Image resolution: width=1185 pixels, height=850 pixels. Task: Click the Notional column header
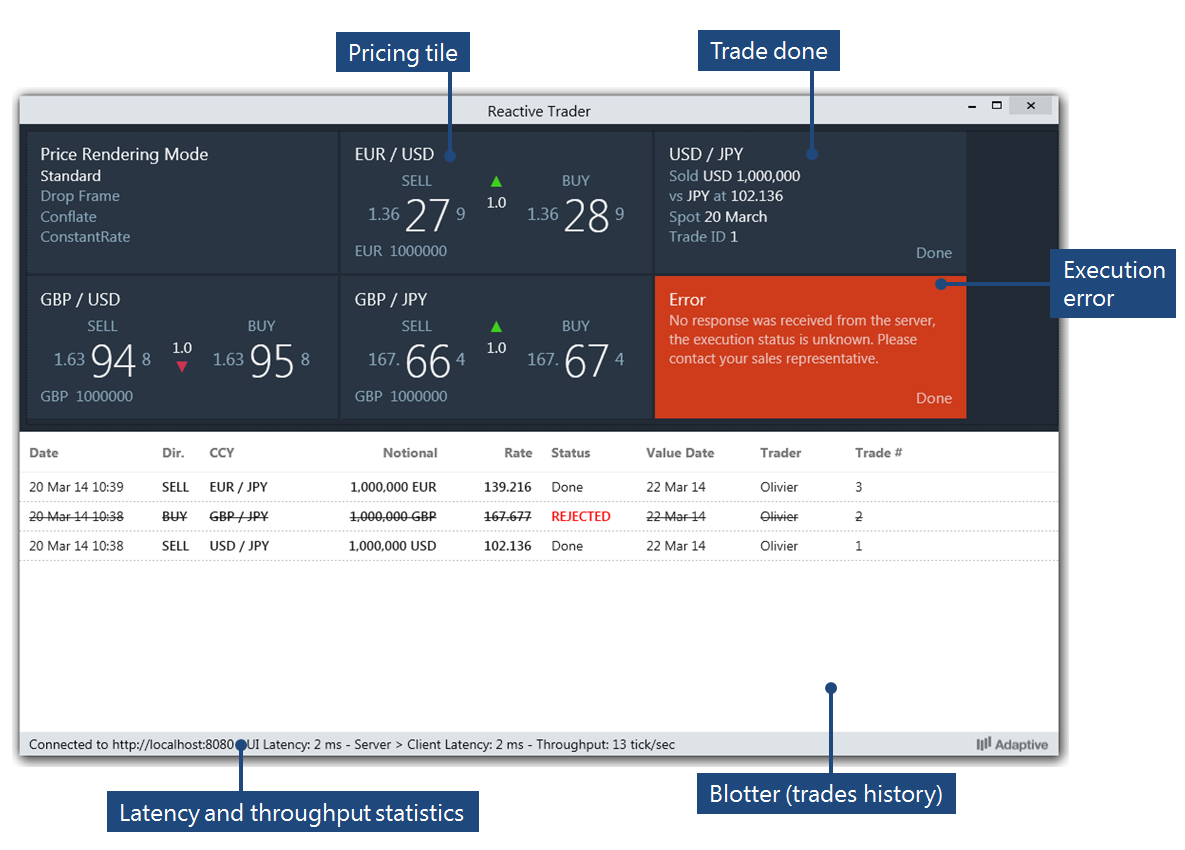point(410,453)
